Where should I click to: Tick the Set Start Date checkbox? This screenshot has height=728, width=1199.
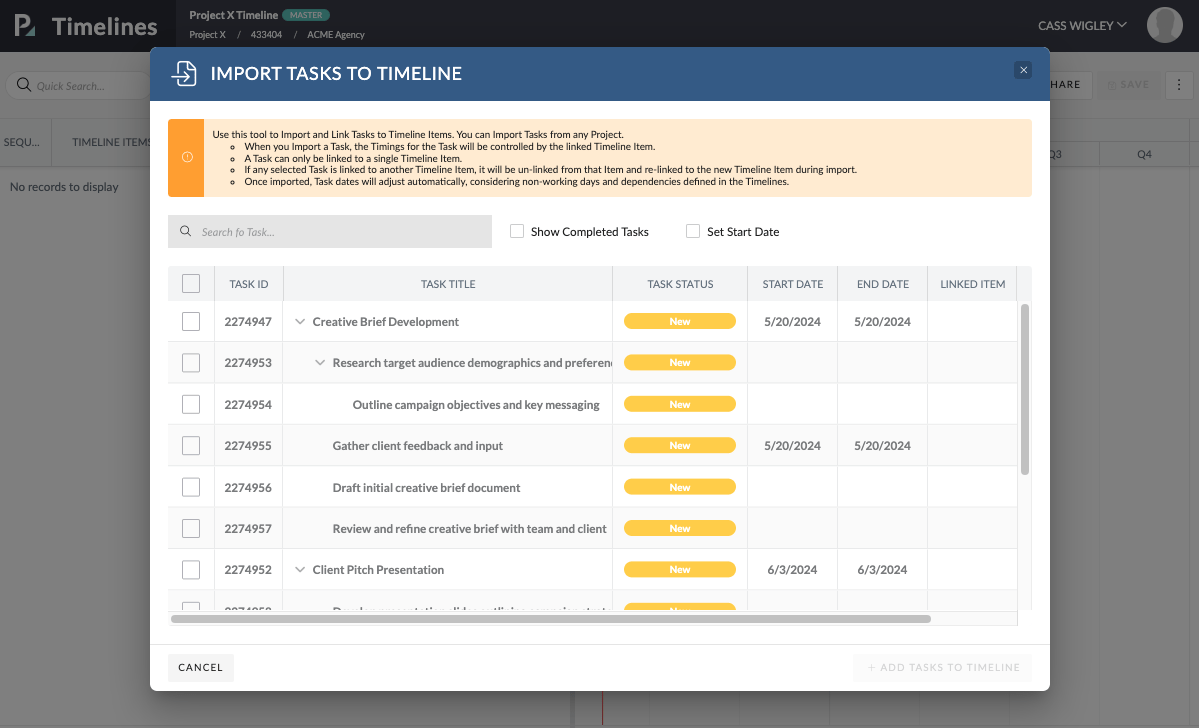tap(693, 231)
